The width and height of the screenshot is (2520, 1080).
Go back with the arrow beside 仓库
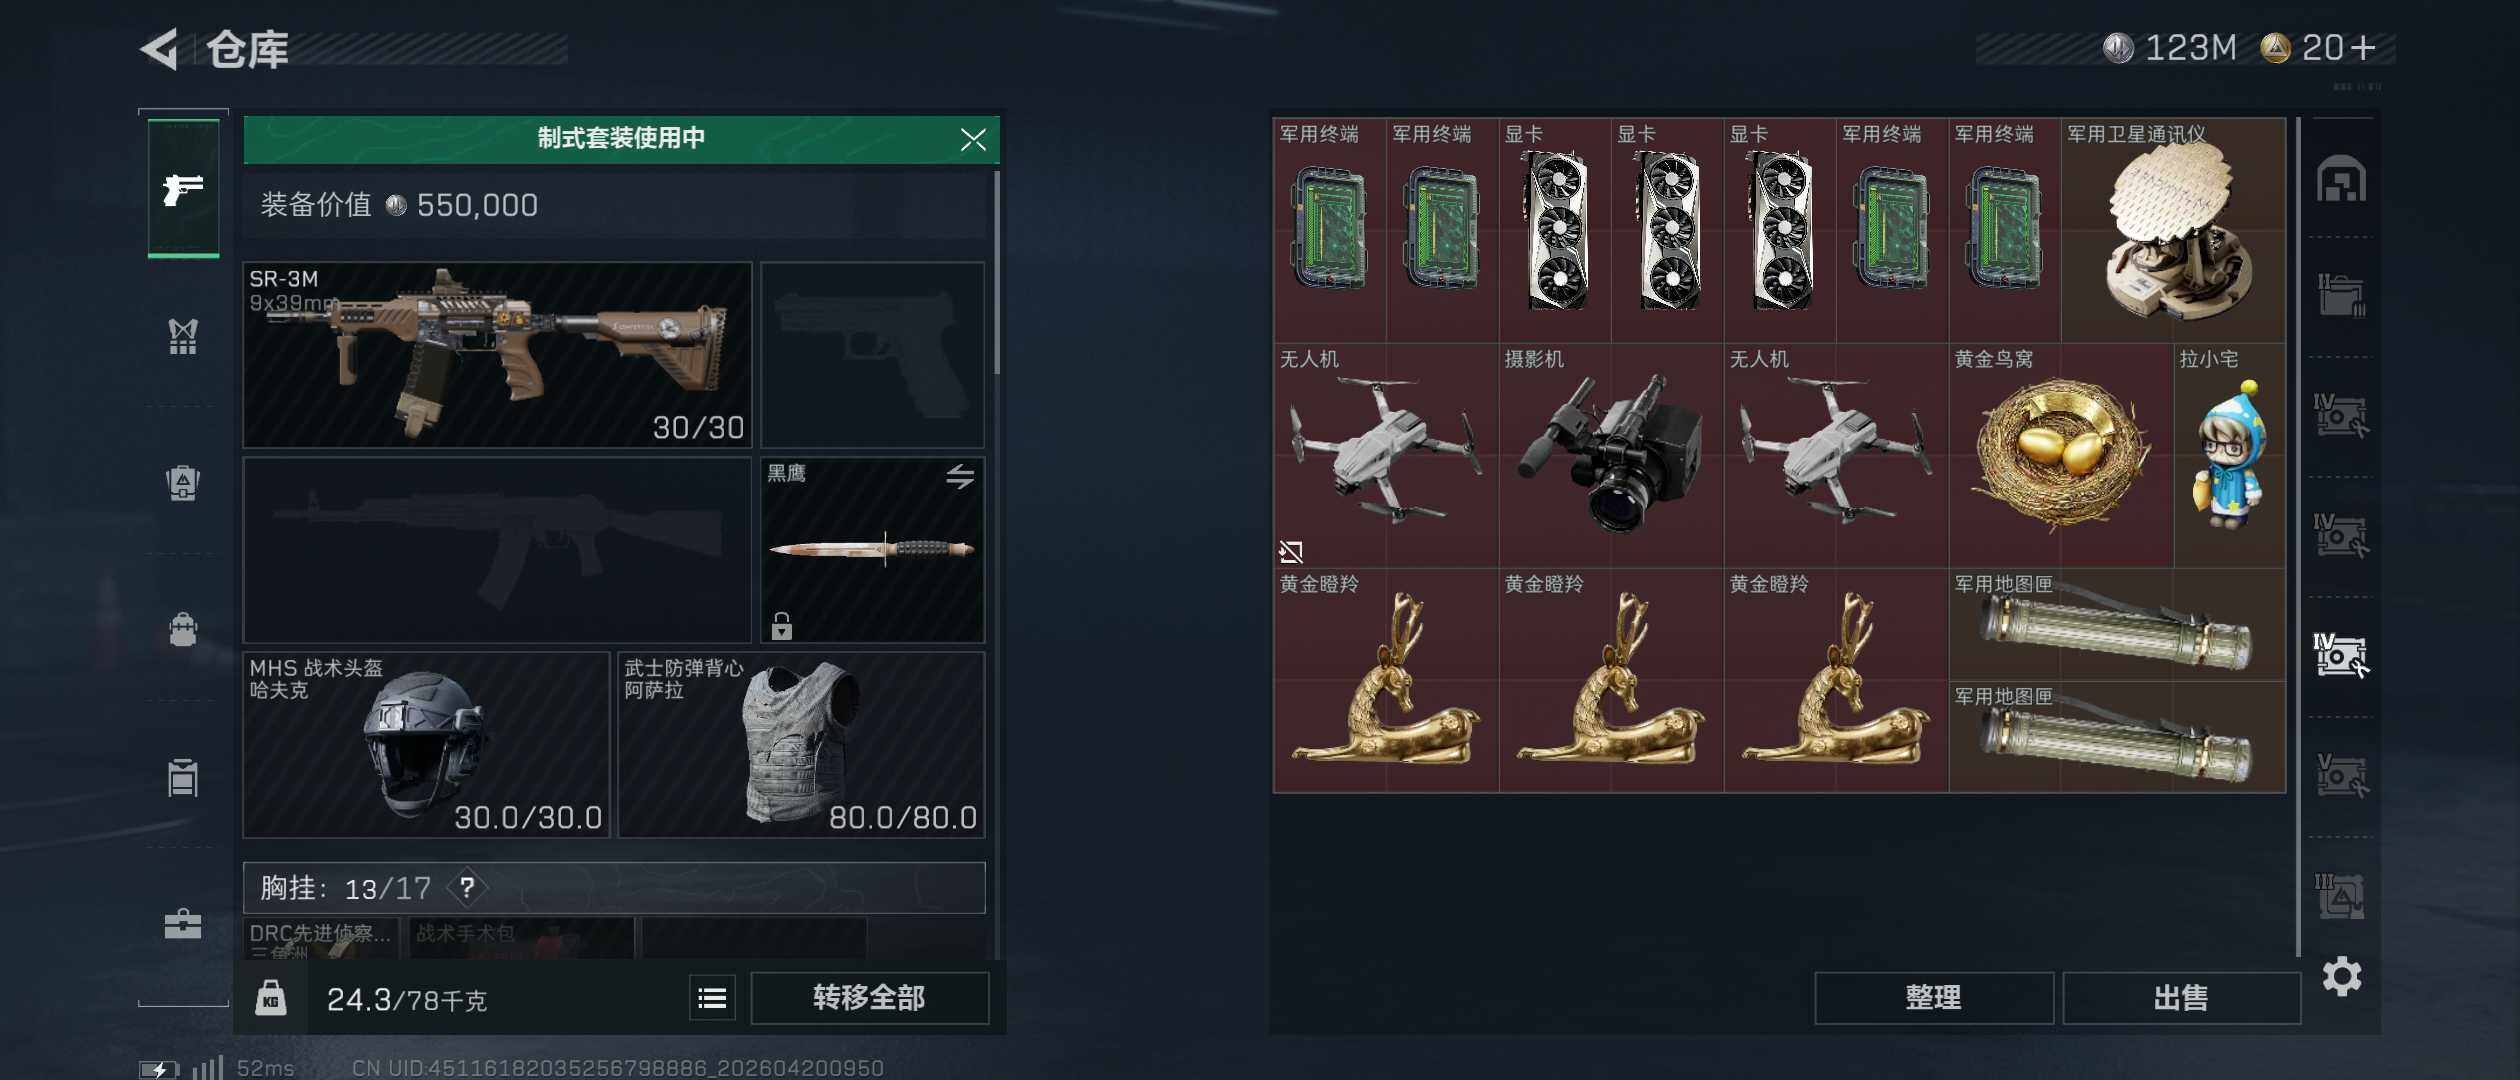(x=160, y=49)
